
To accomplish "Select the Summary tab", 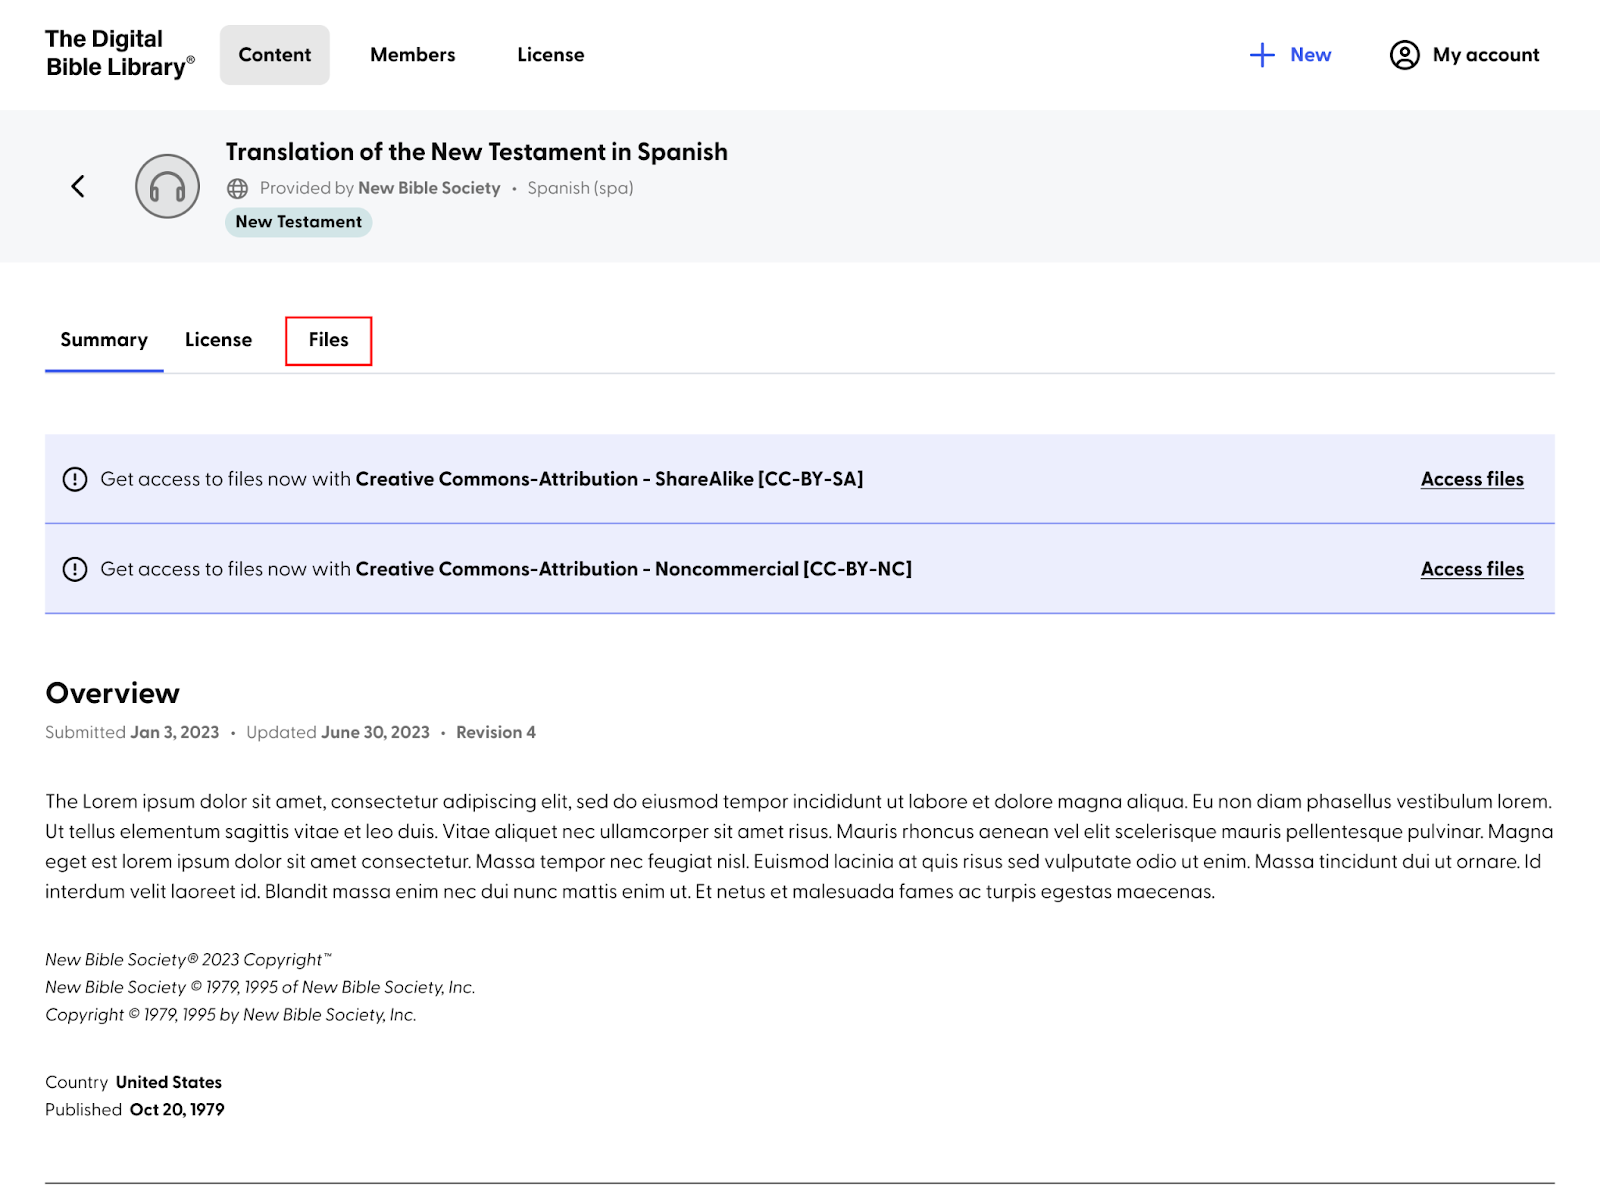I will (x=104, y=340).
